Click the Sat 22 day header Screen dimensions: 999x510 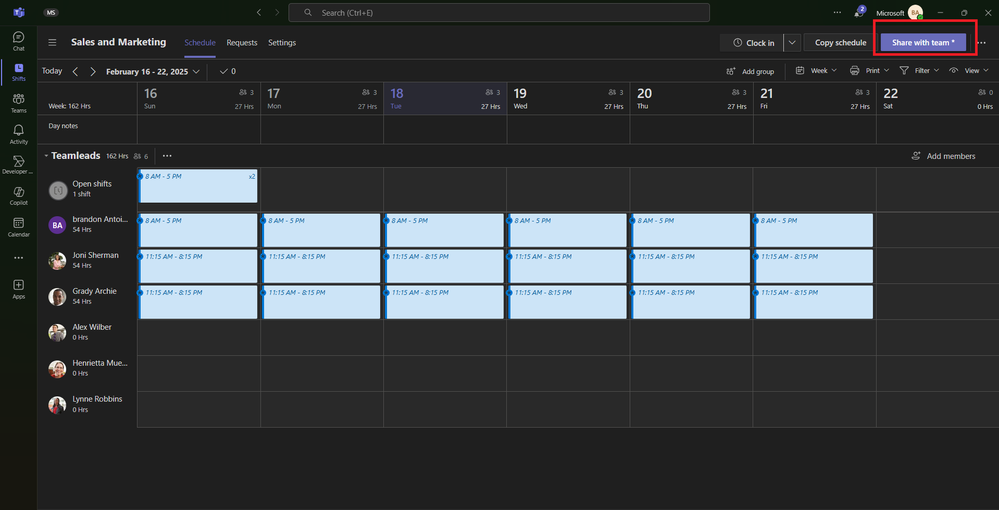coord(937,99)
